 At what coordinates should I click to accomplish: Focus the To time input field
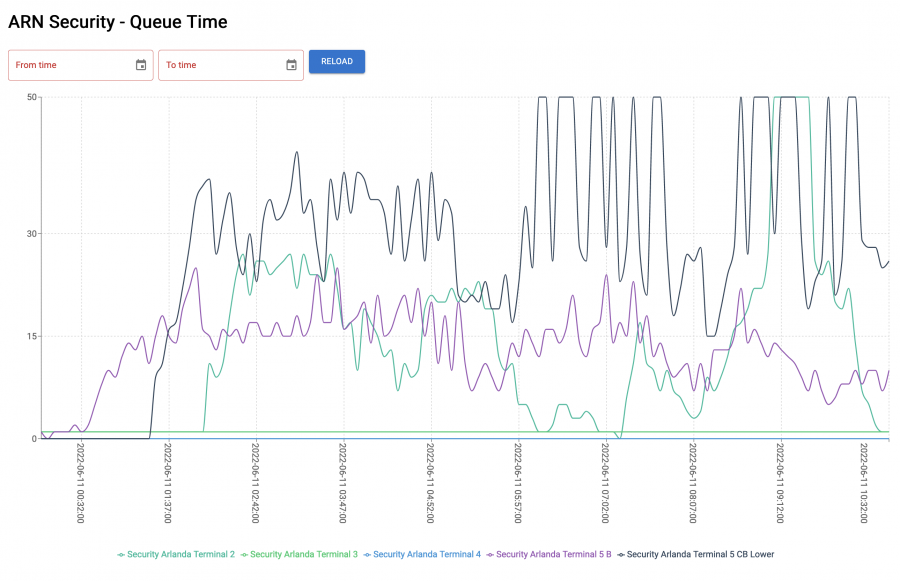click(x=220, y=65)
